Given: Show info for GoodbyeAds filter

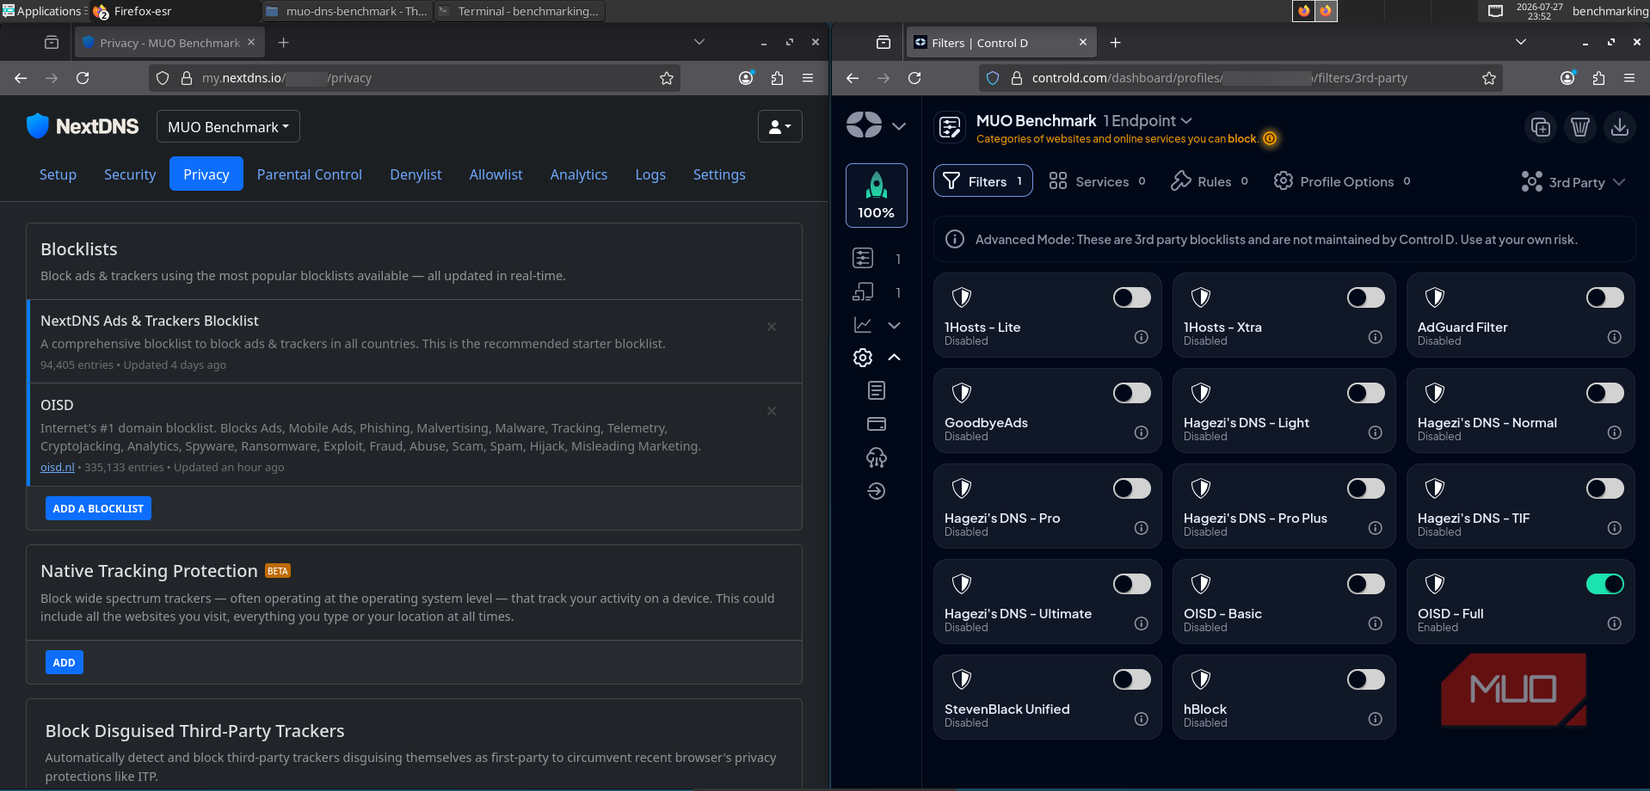Looking at the screenshot, I should (x=1141, y=433).
